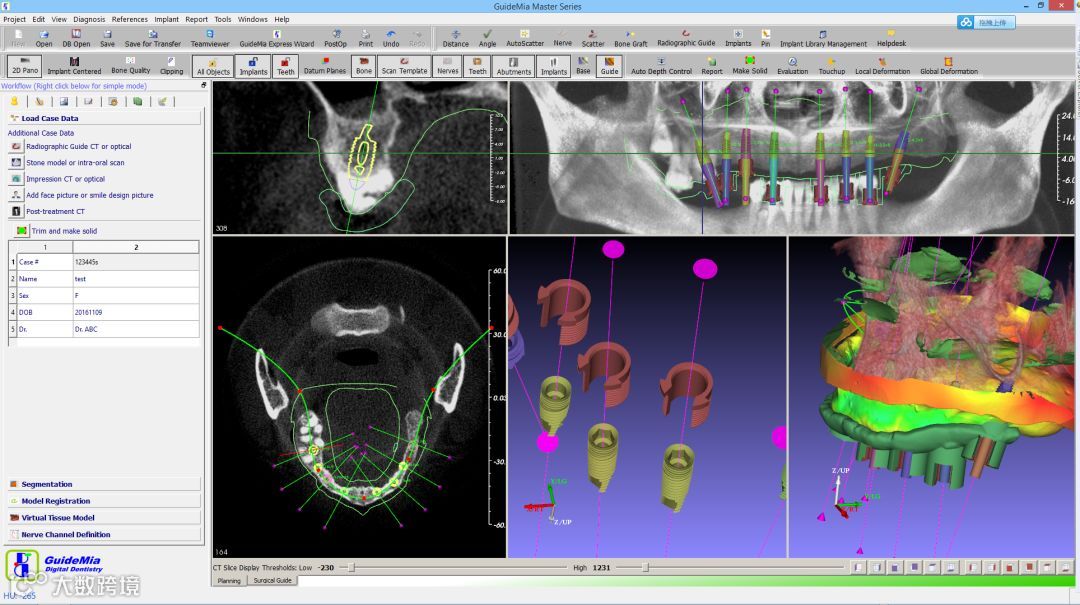Click the Make Solid tool
1080x605 pixels.
[x=749, y=65]
